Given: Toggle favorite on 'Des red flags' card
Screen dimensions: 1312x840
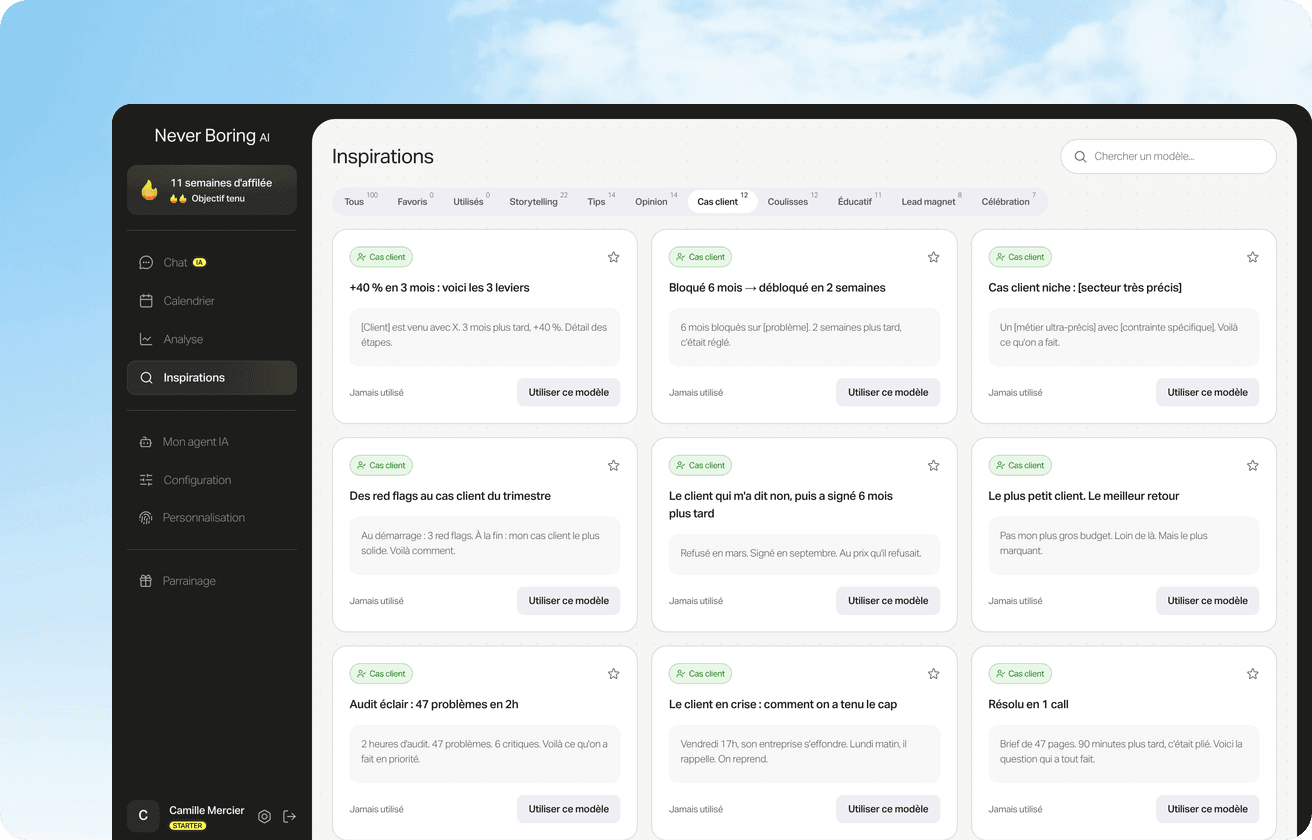Looking at the screenshot, I should click(x=614, y=465).
